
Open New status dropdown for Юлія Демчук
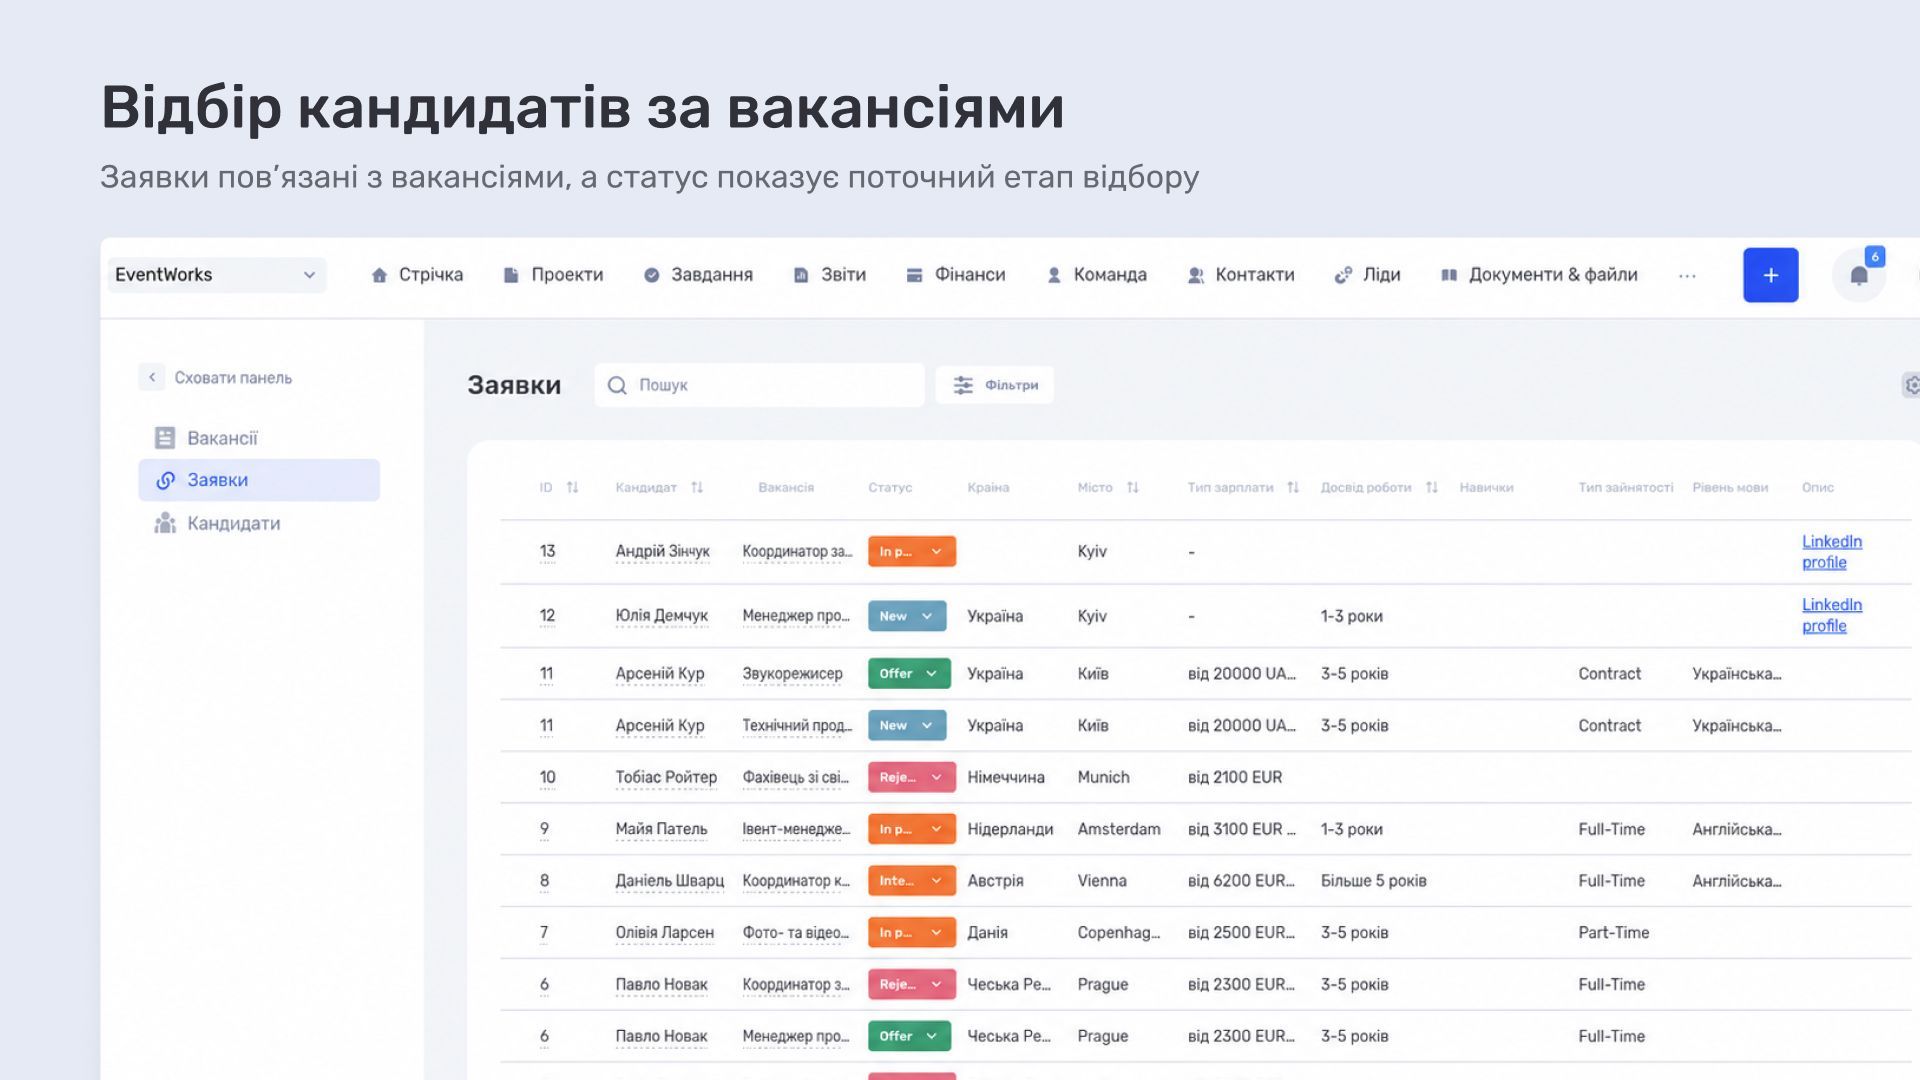[x=906, y=616]
